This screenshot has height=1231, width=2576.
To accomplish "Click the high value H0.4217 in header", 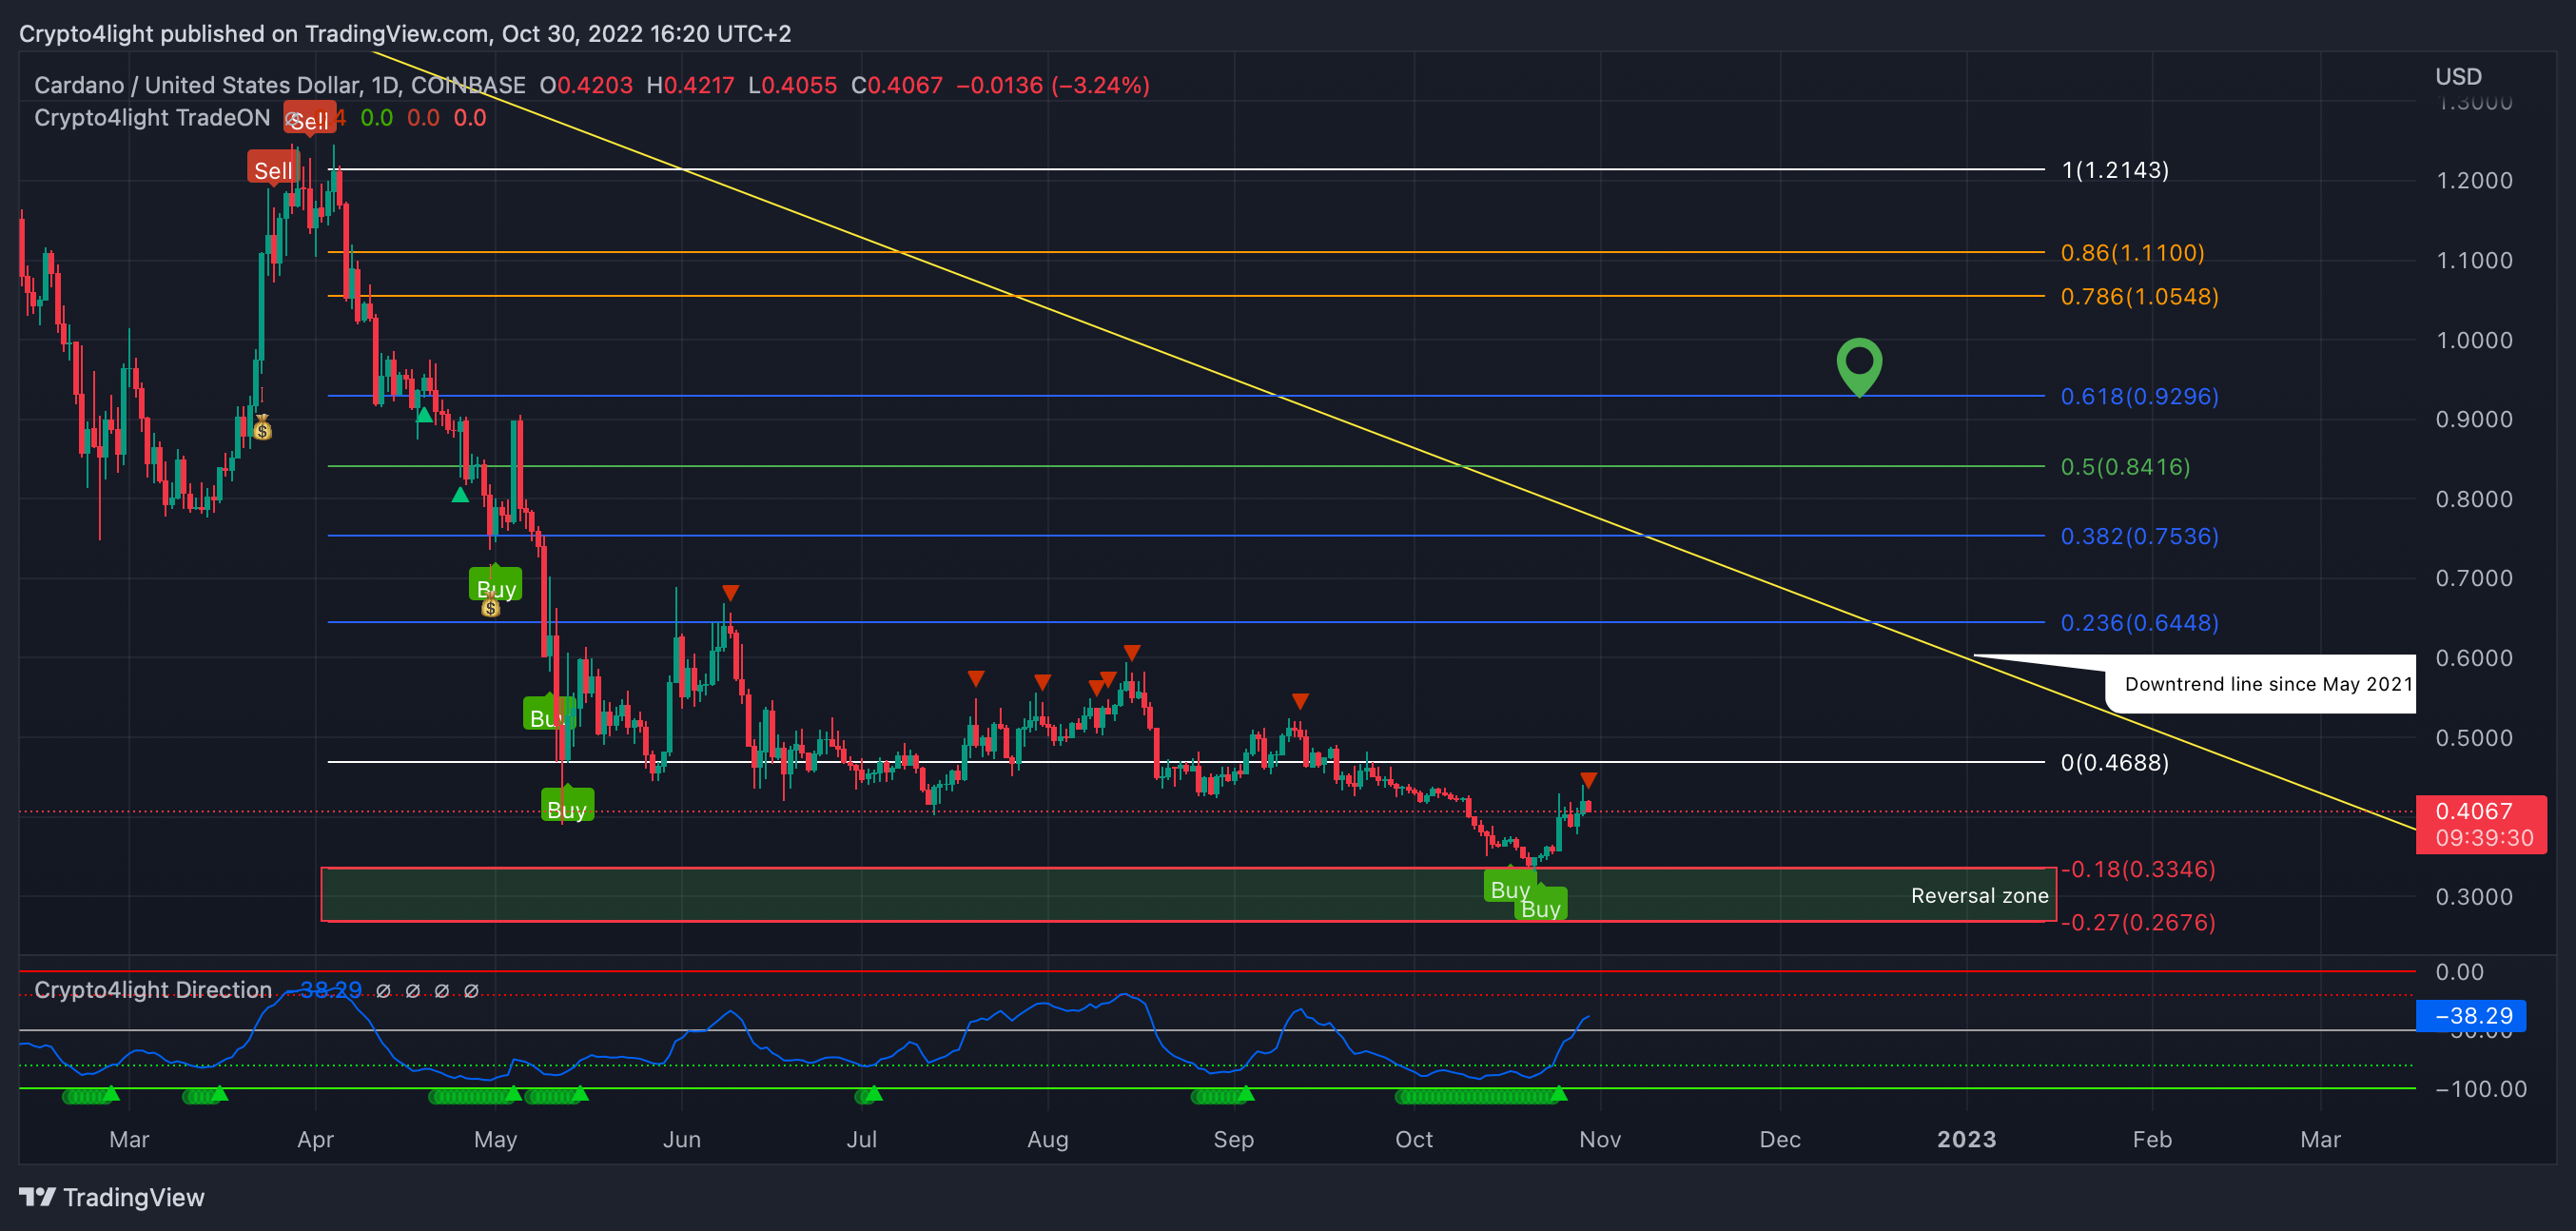I will [x=690, y=85].
